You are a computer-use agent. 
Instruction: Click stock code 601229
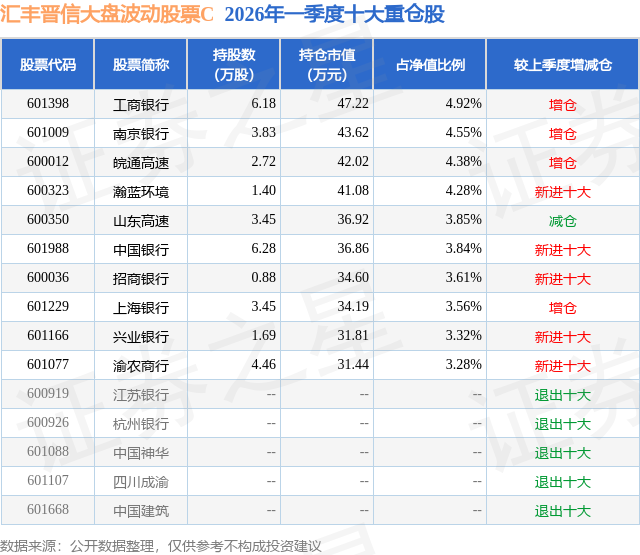[x=48, y=306]
